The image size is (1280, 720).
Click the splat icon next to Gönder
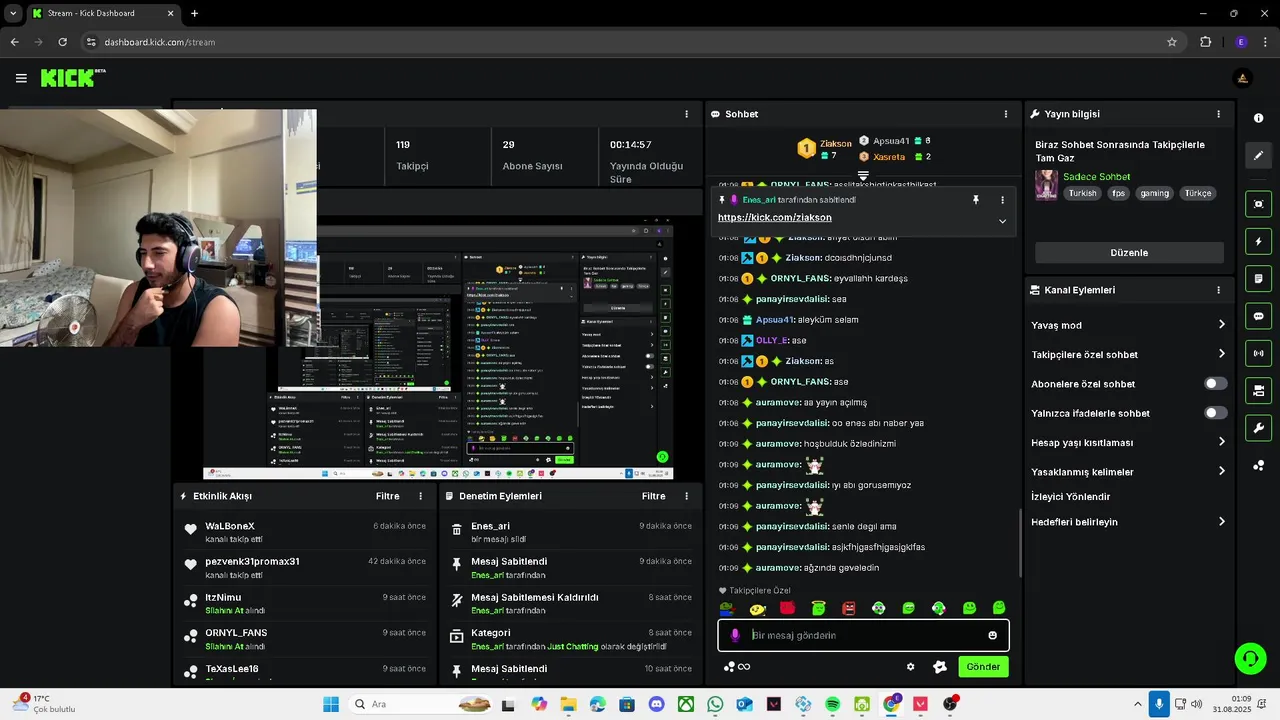[940, 667]
